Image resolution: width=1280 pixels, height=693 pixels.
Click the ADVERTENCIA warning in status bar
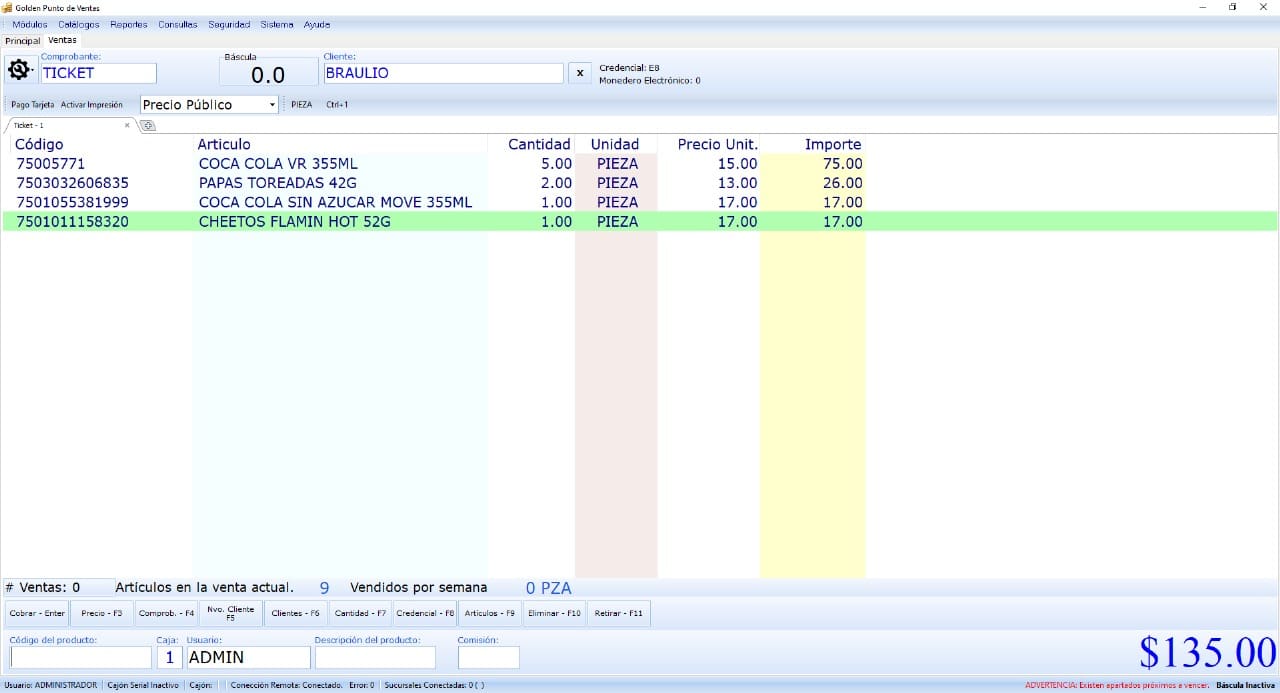tap(1117, 685)
